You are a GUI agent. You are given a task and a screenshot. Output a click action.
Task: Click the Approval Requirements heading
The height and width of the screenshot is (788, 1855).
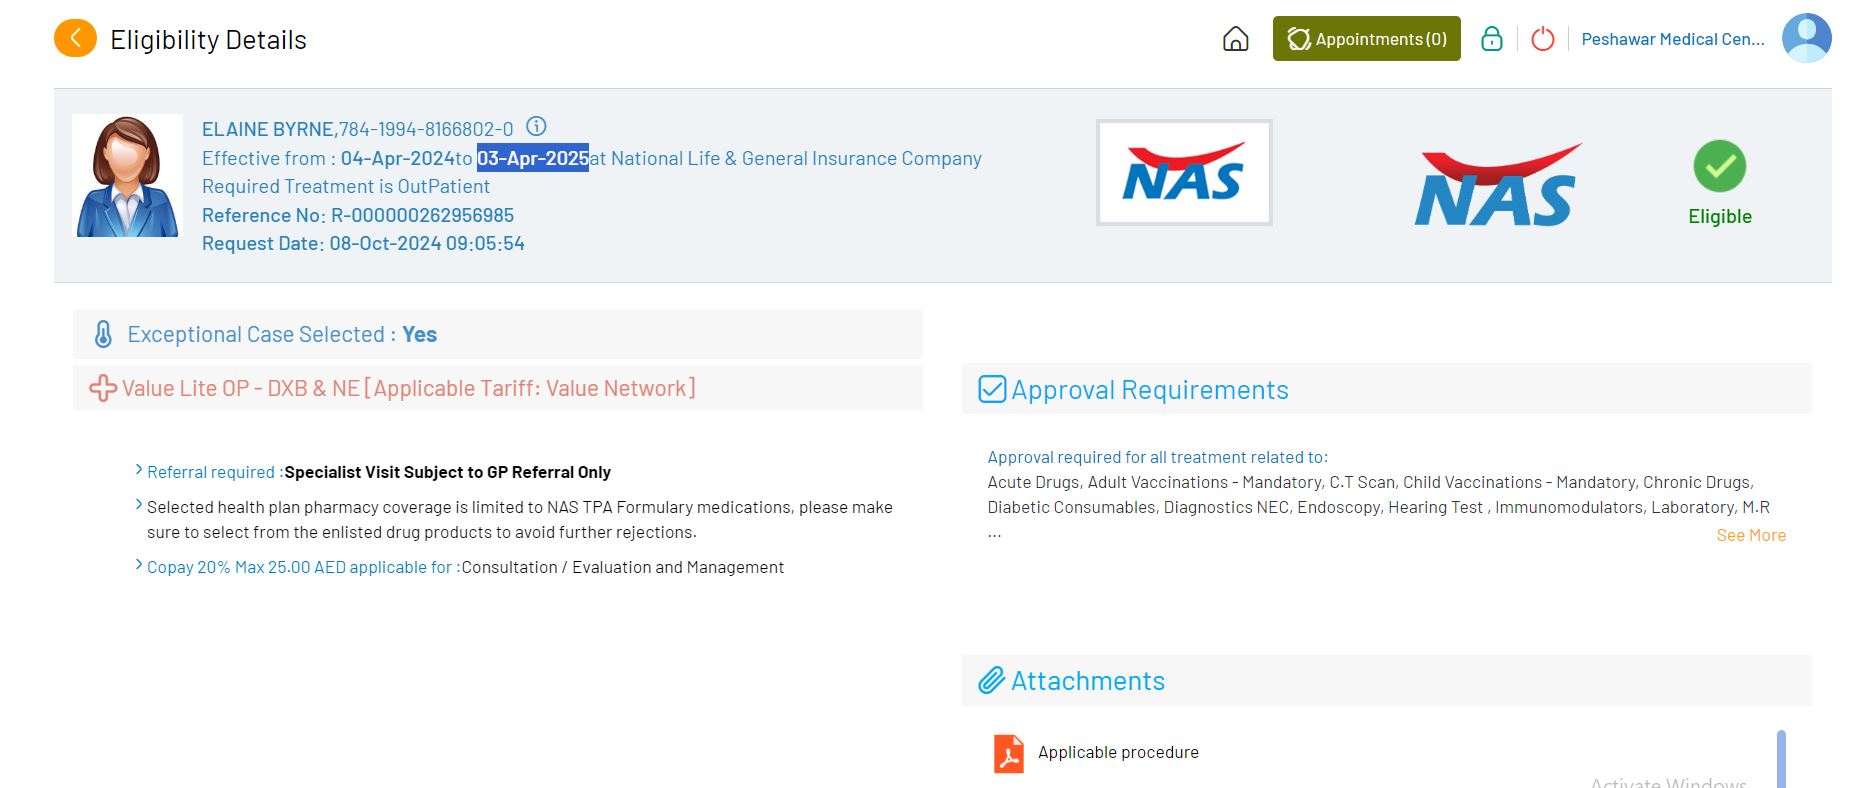click(x=1150, y=389)
